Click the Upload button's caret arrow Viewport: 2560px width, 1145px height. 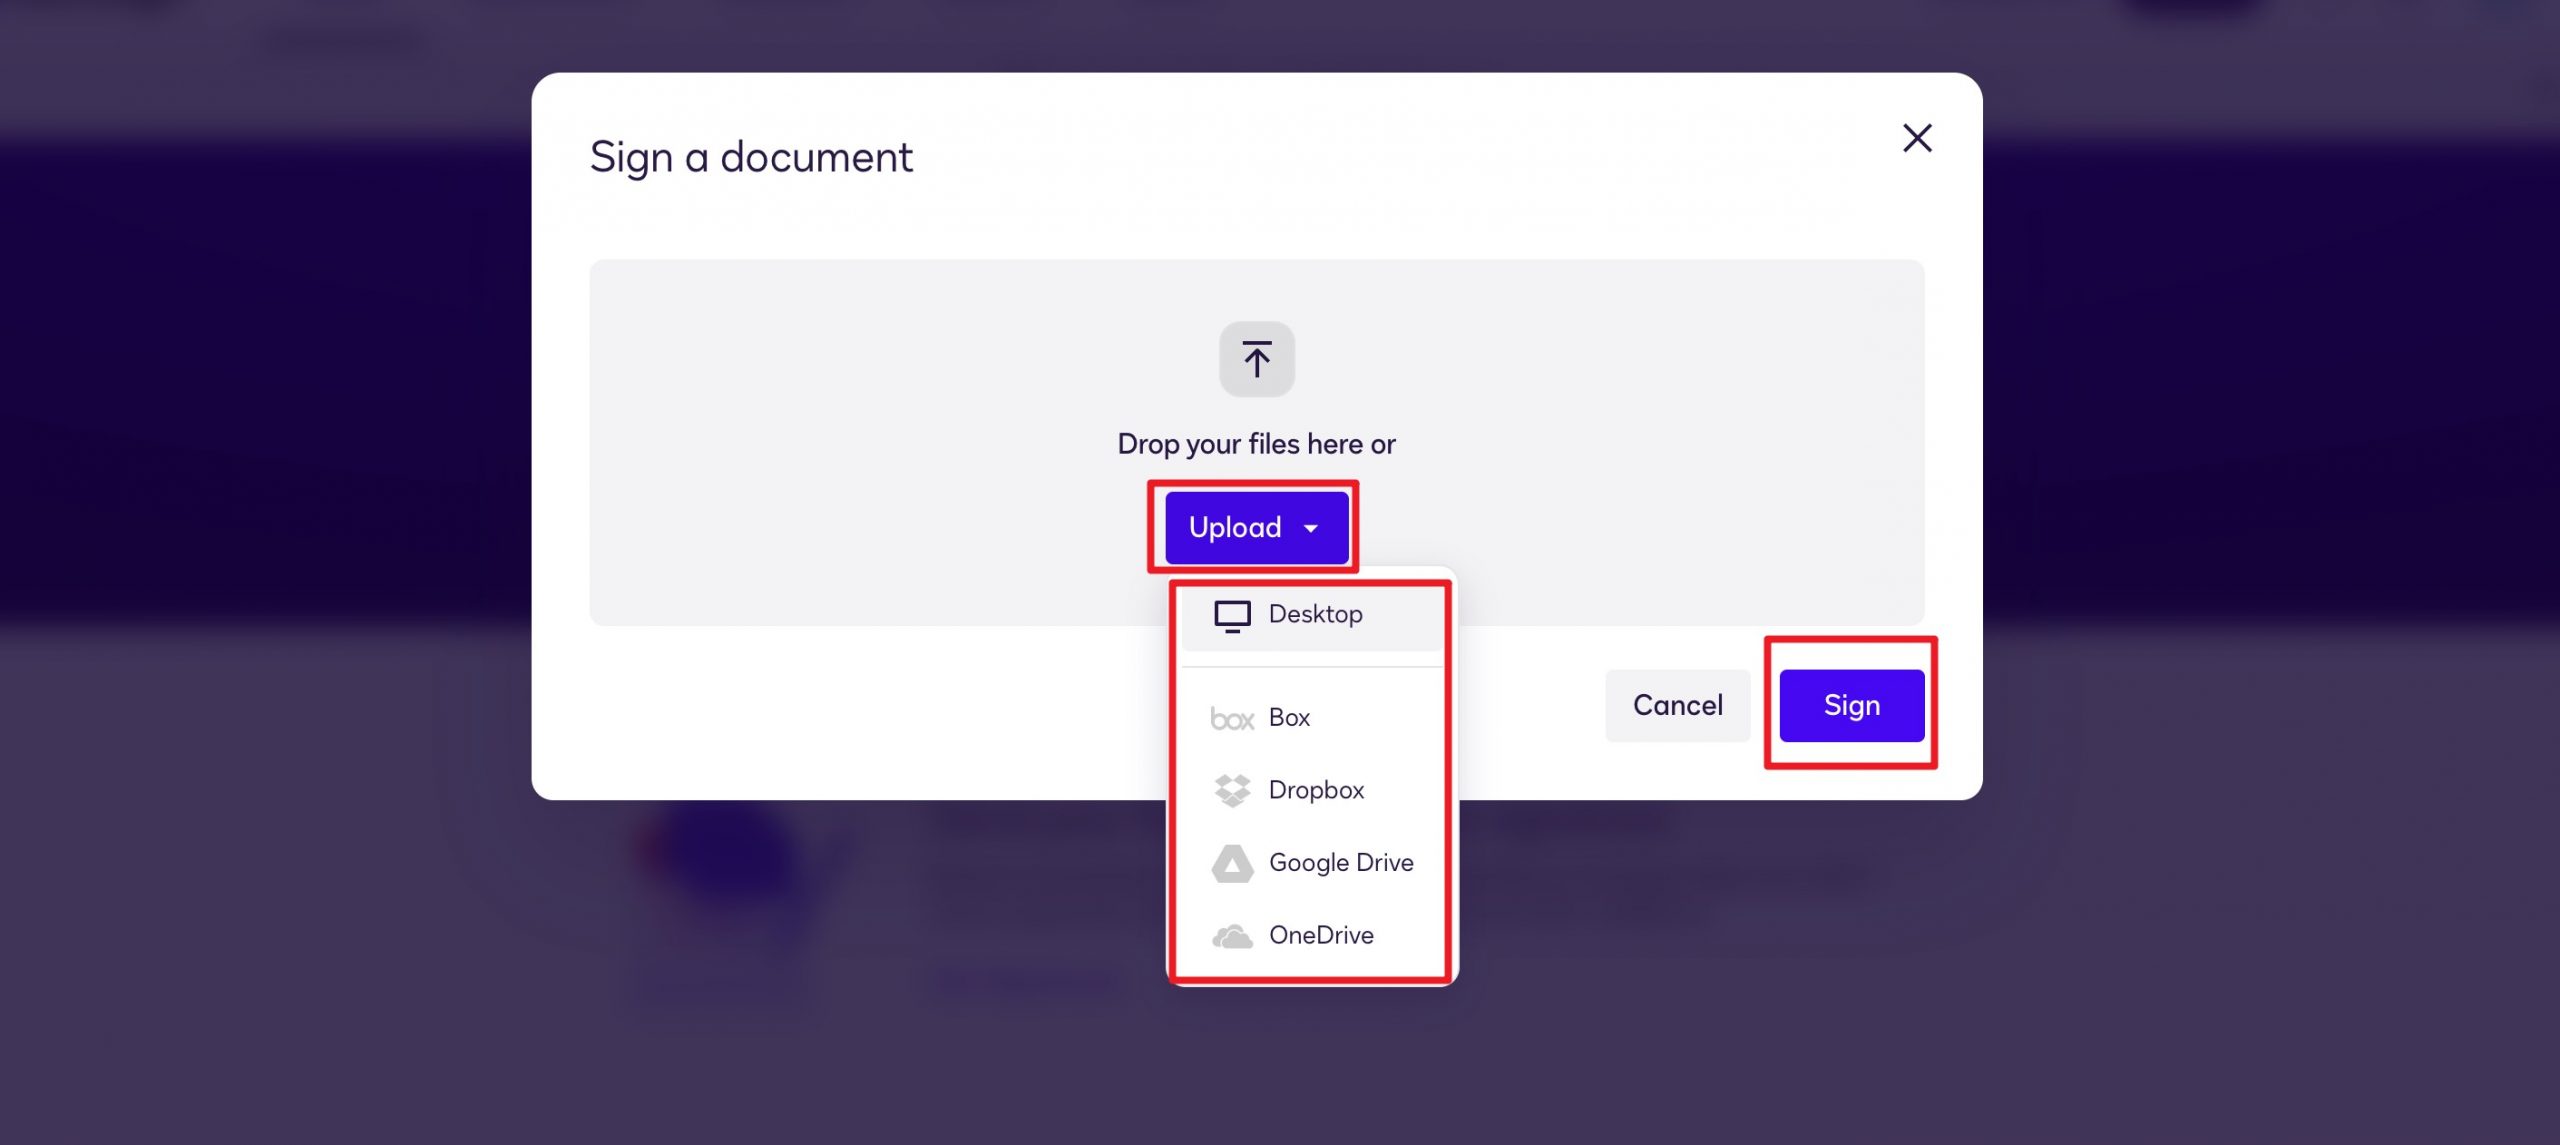tap(1310, 529)
